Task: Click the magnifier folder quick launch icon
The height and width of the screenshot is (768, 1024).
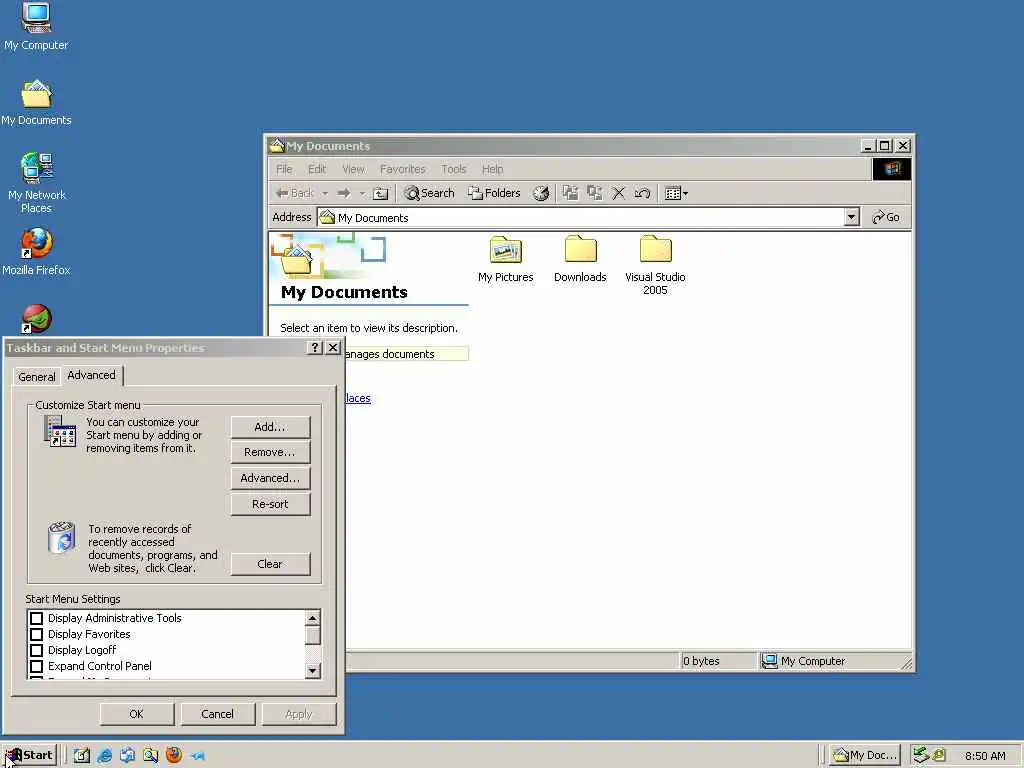Action: pos(151,756)
